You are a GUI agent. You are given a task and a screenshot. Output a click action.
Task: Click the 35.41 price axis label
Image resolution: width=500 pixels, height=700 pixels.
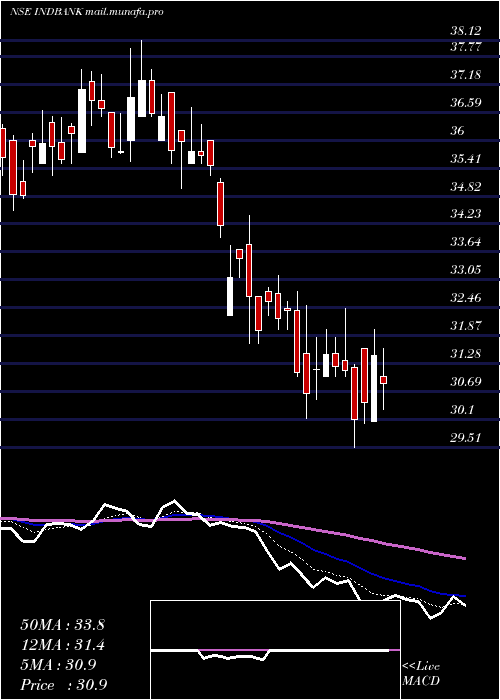tap(466, 158)
